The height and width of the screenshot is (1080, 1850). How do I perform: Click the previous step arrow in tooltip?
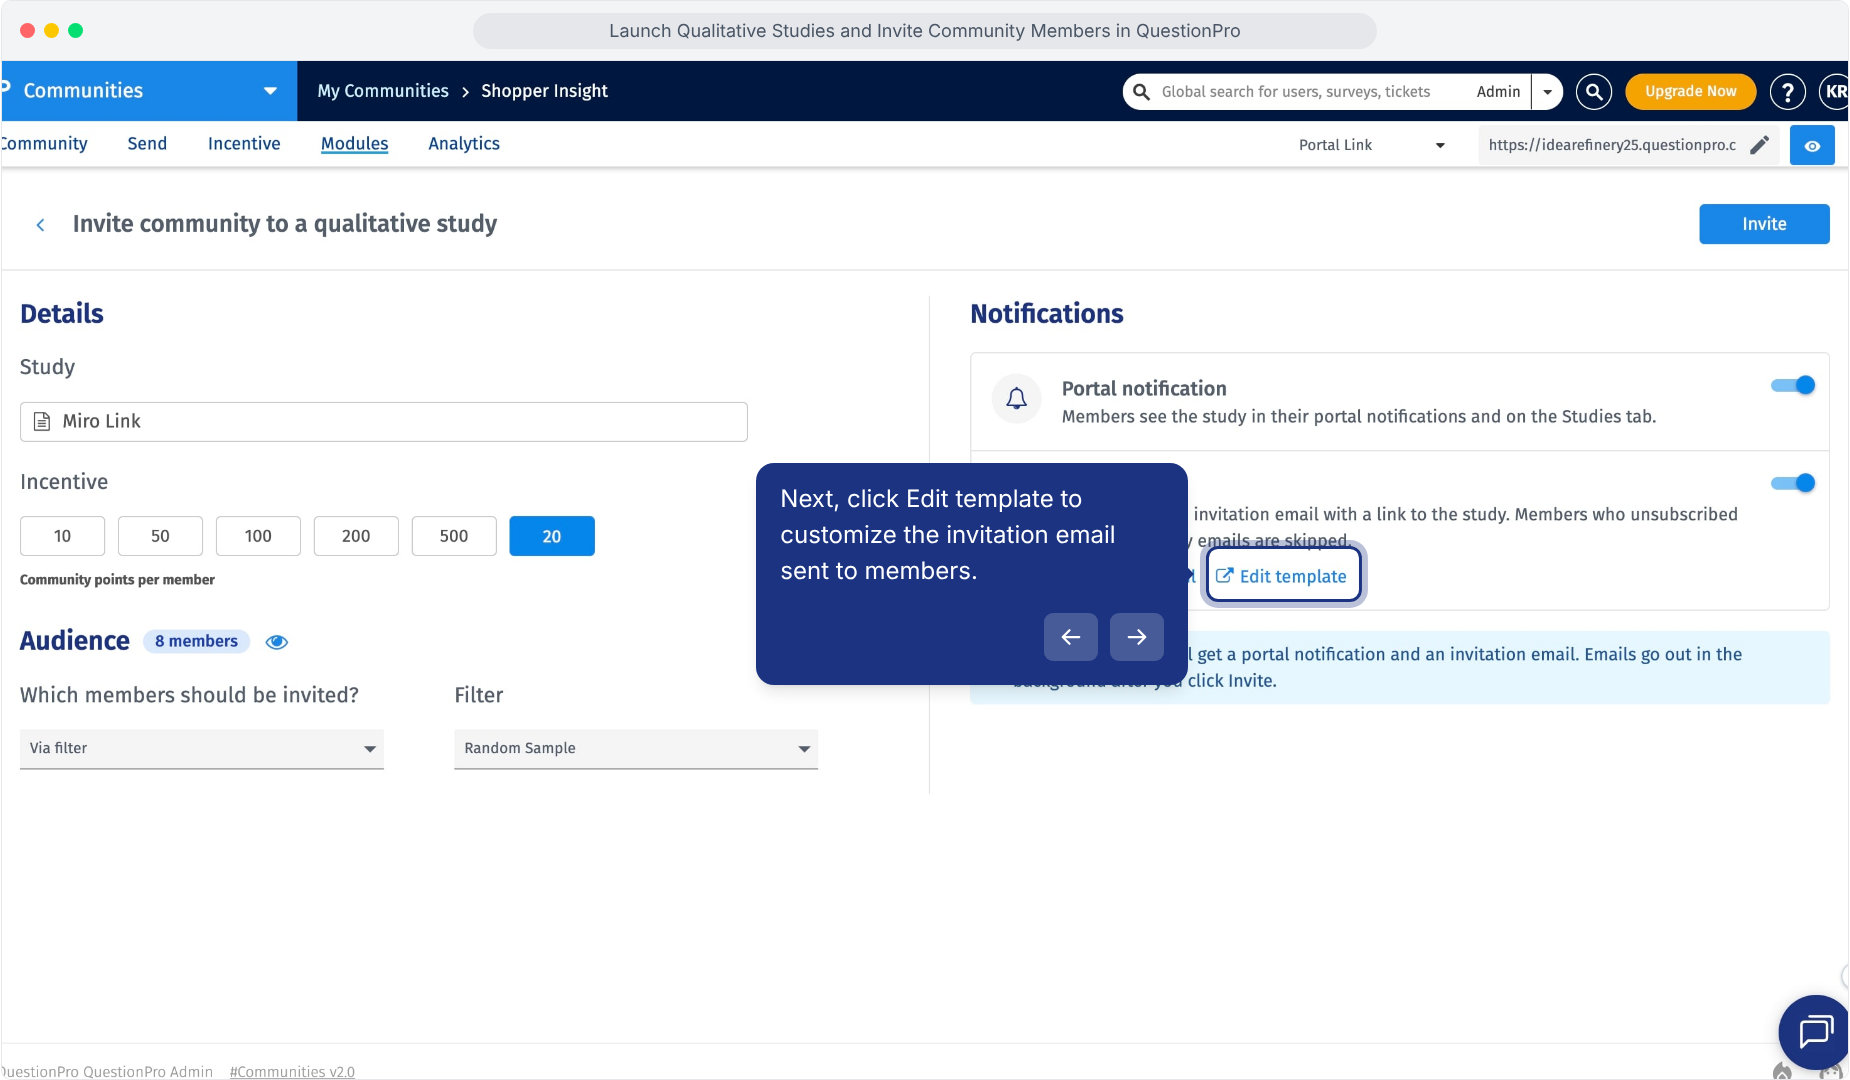(1070, 637)
